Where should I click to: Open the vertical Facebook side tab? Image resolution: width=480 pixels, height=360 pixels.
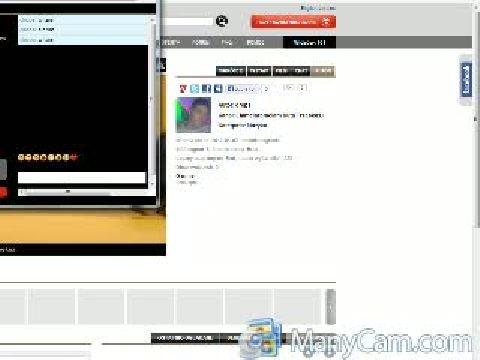tap(466, 79)
